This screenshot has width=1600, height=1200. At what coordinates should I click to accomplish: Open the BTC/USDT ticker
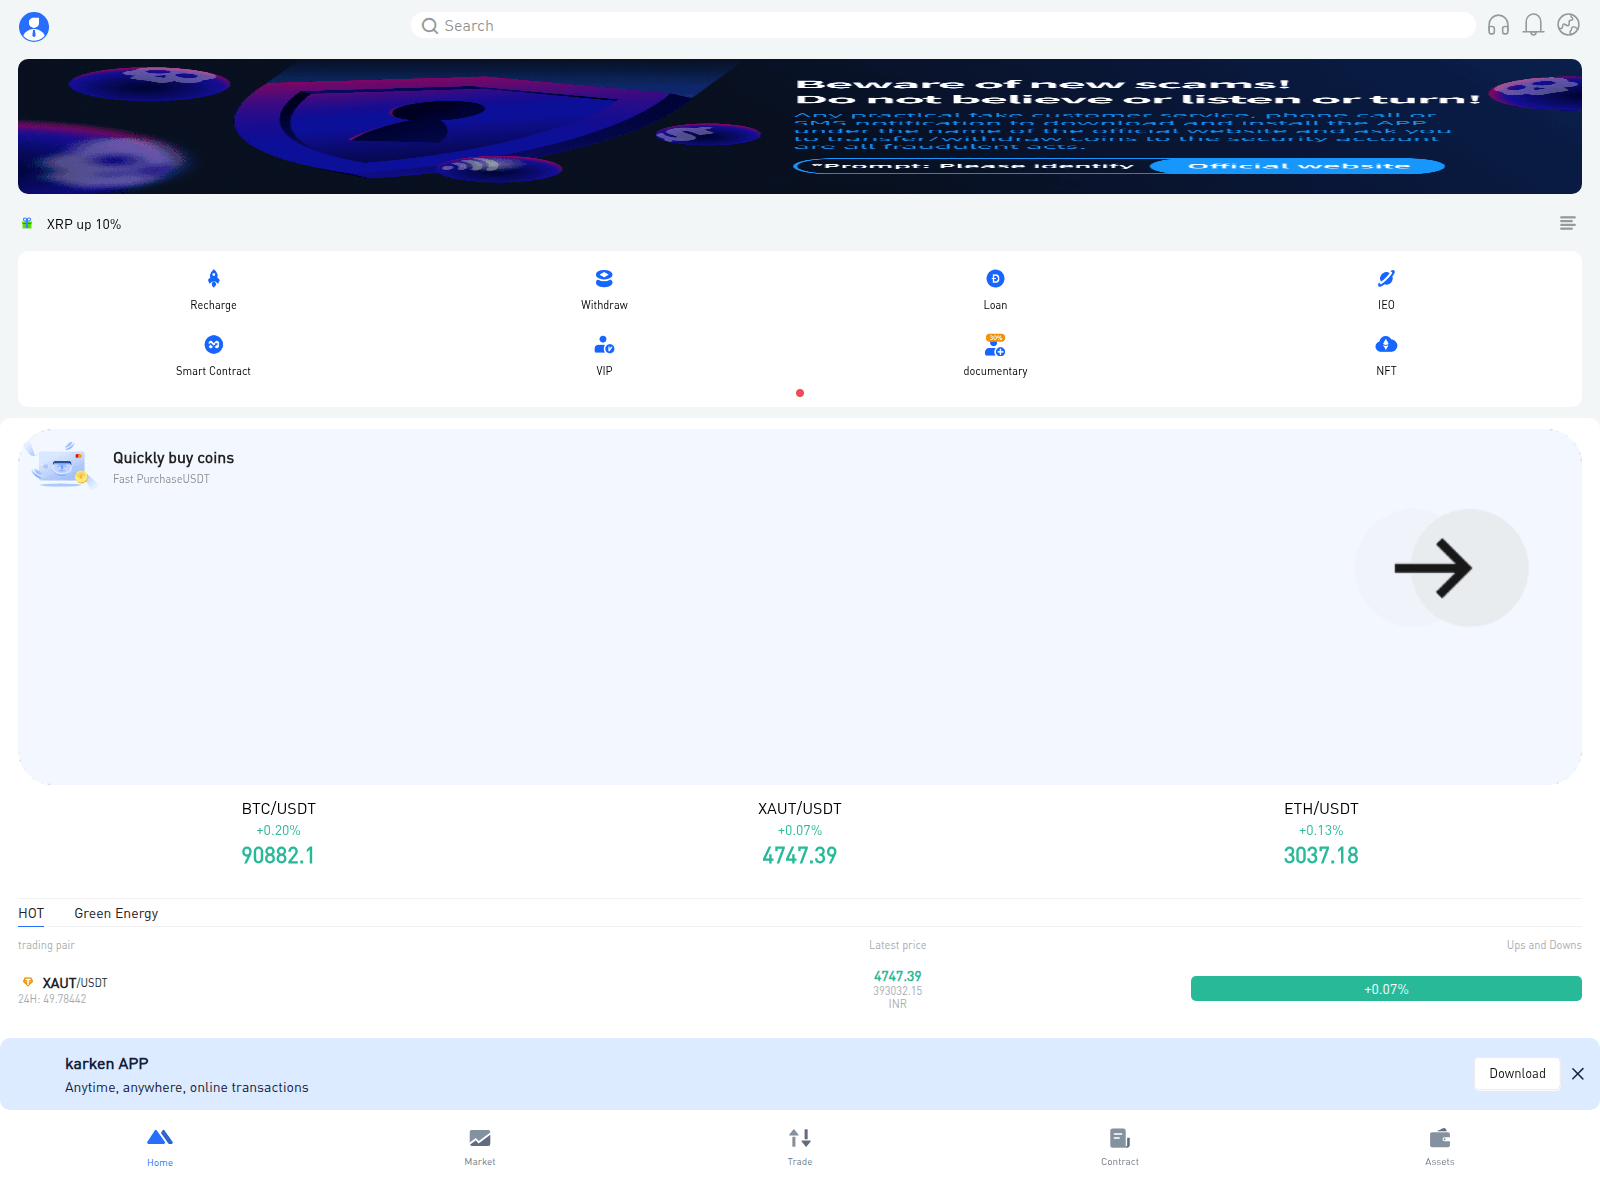pos(278,832)
